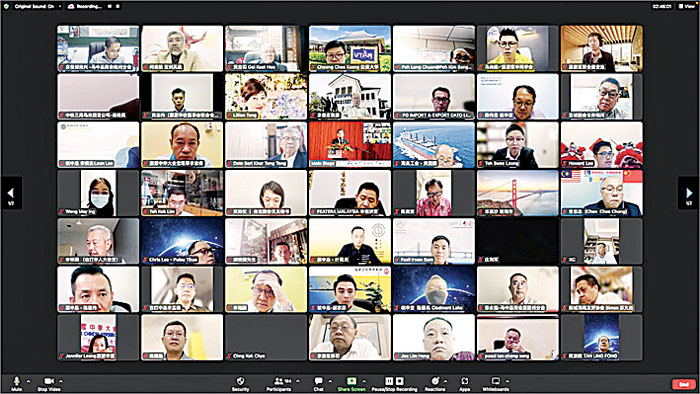This screenshot has width=700, height=394.
Task: Toggle Original Sound On setting
Action: 34,6
